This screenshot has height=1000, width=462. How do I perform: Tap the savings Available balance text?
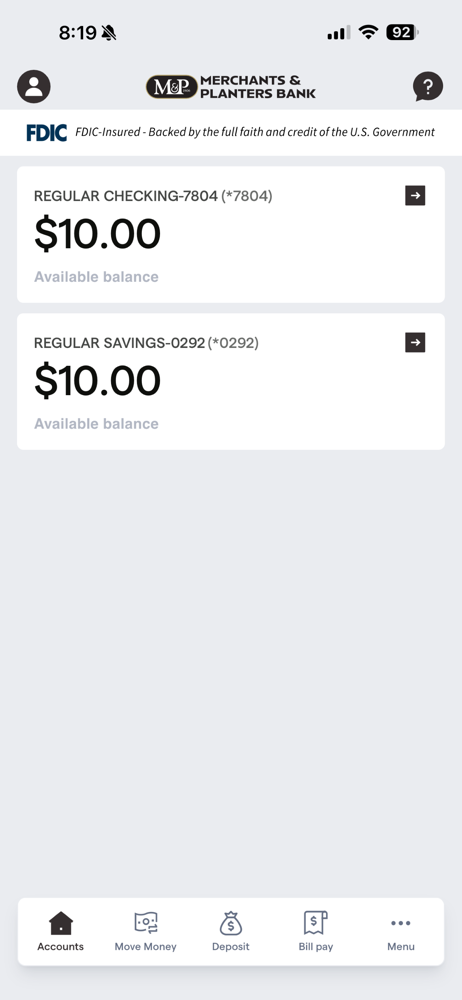pos(96,423)
